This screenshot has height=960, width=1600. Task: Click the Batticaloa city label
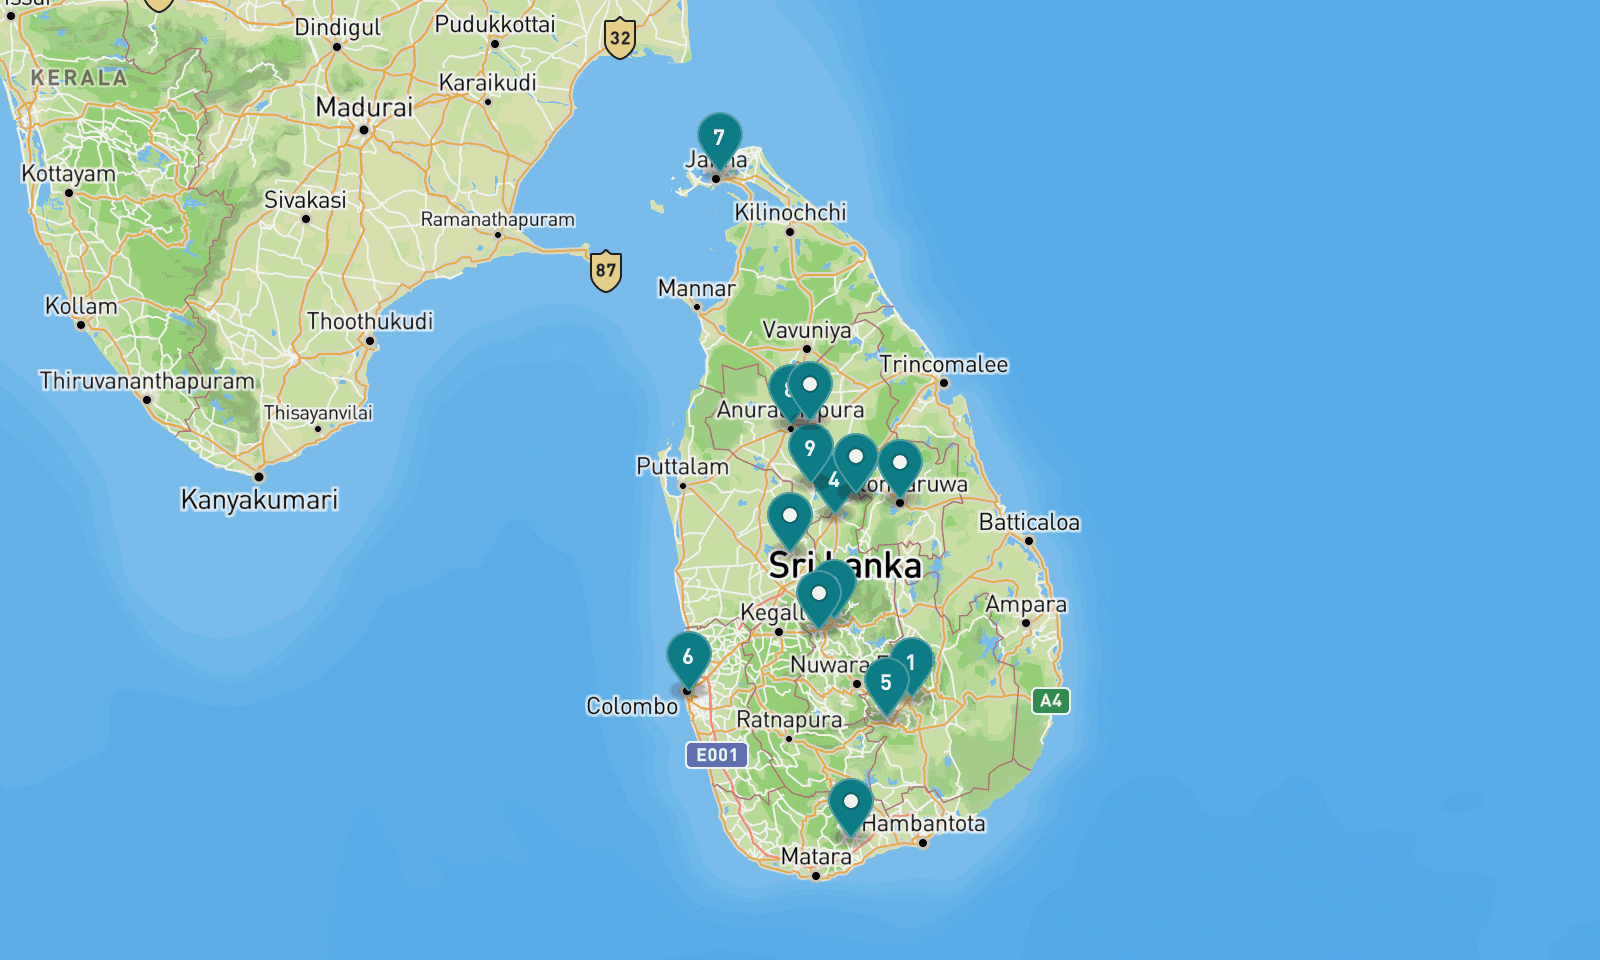(1029, 522)
